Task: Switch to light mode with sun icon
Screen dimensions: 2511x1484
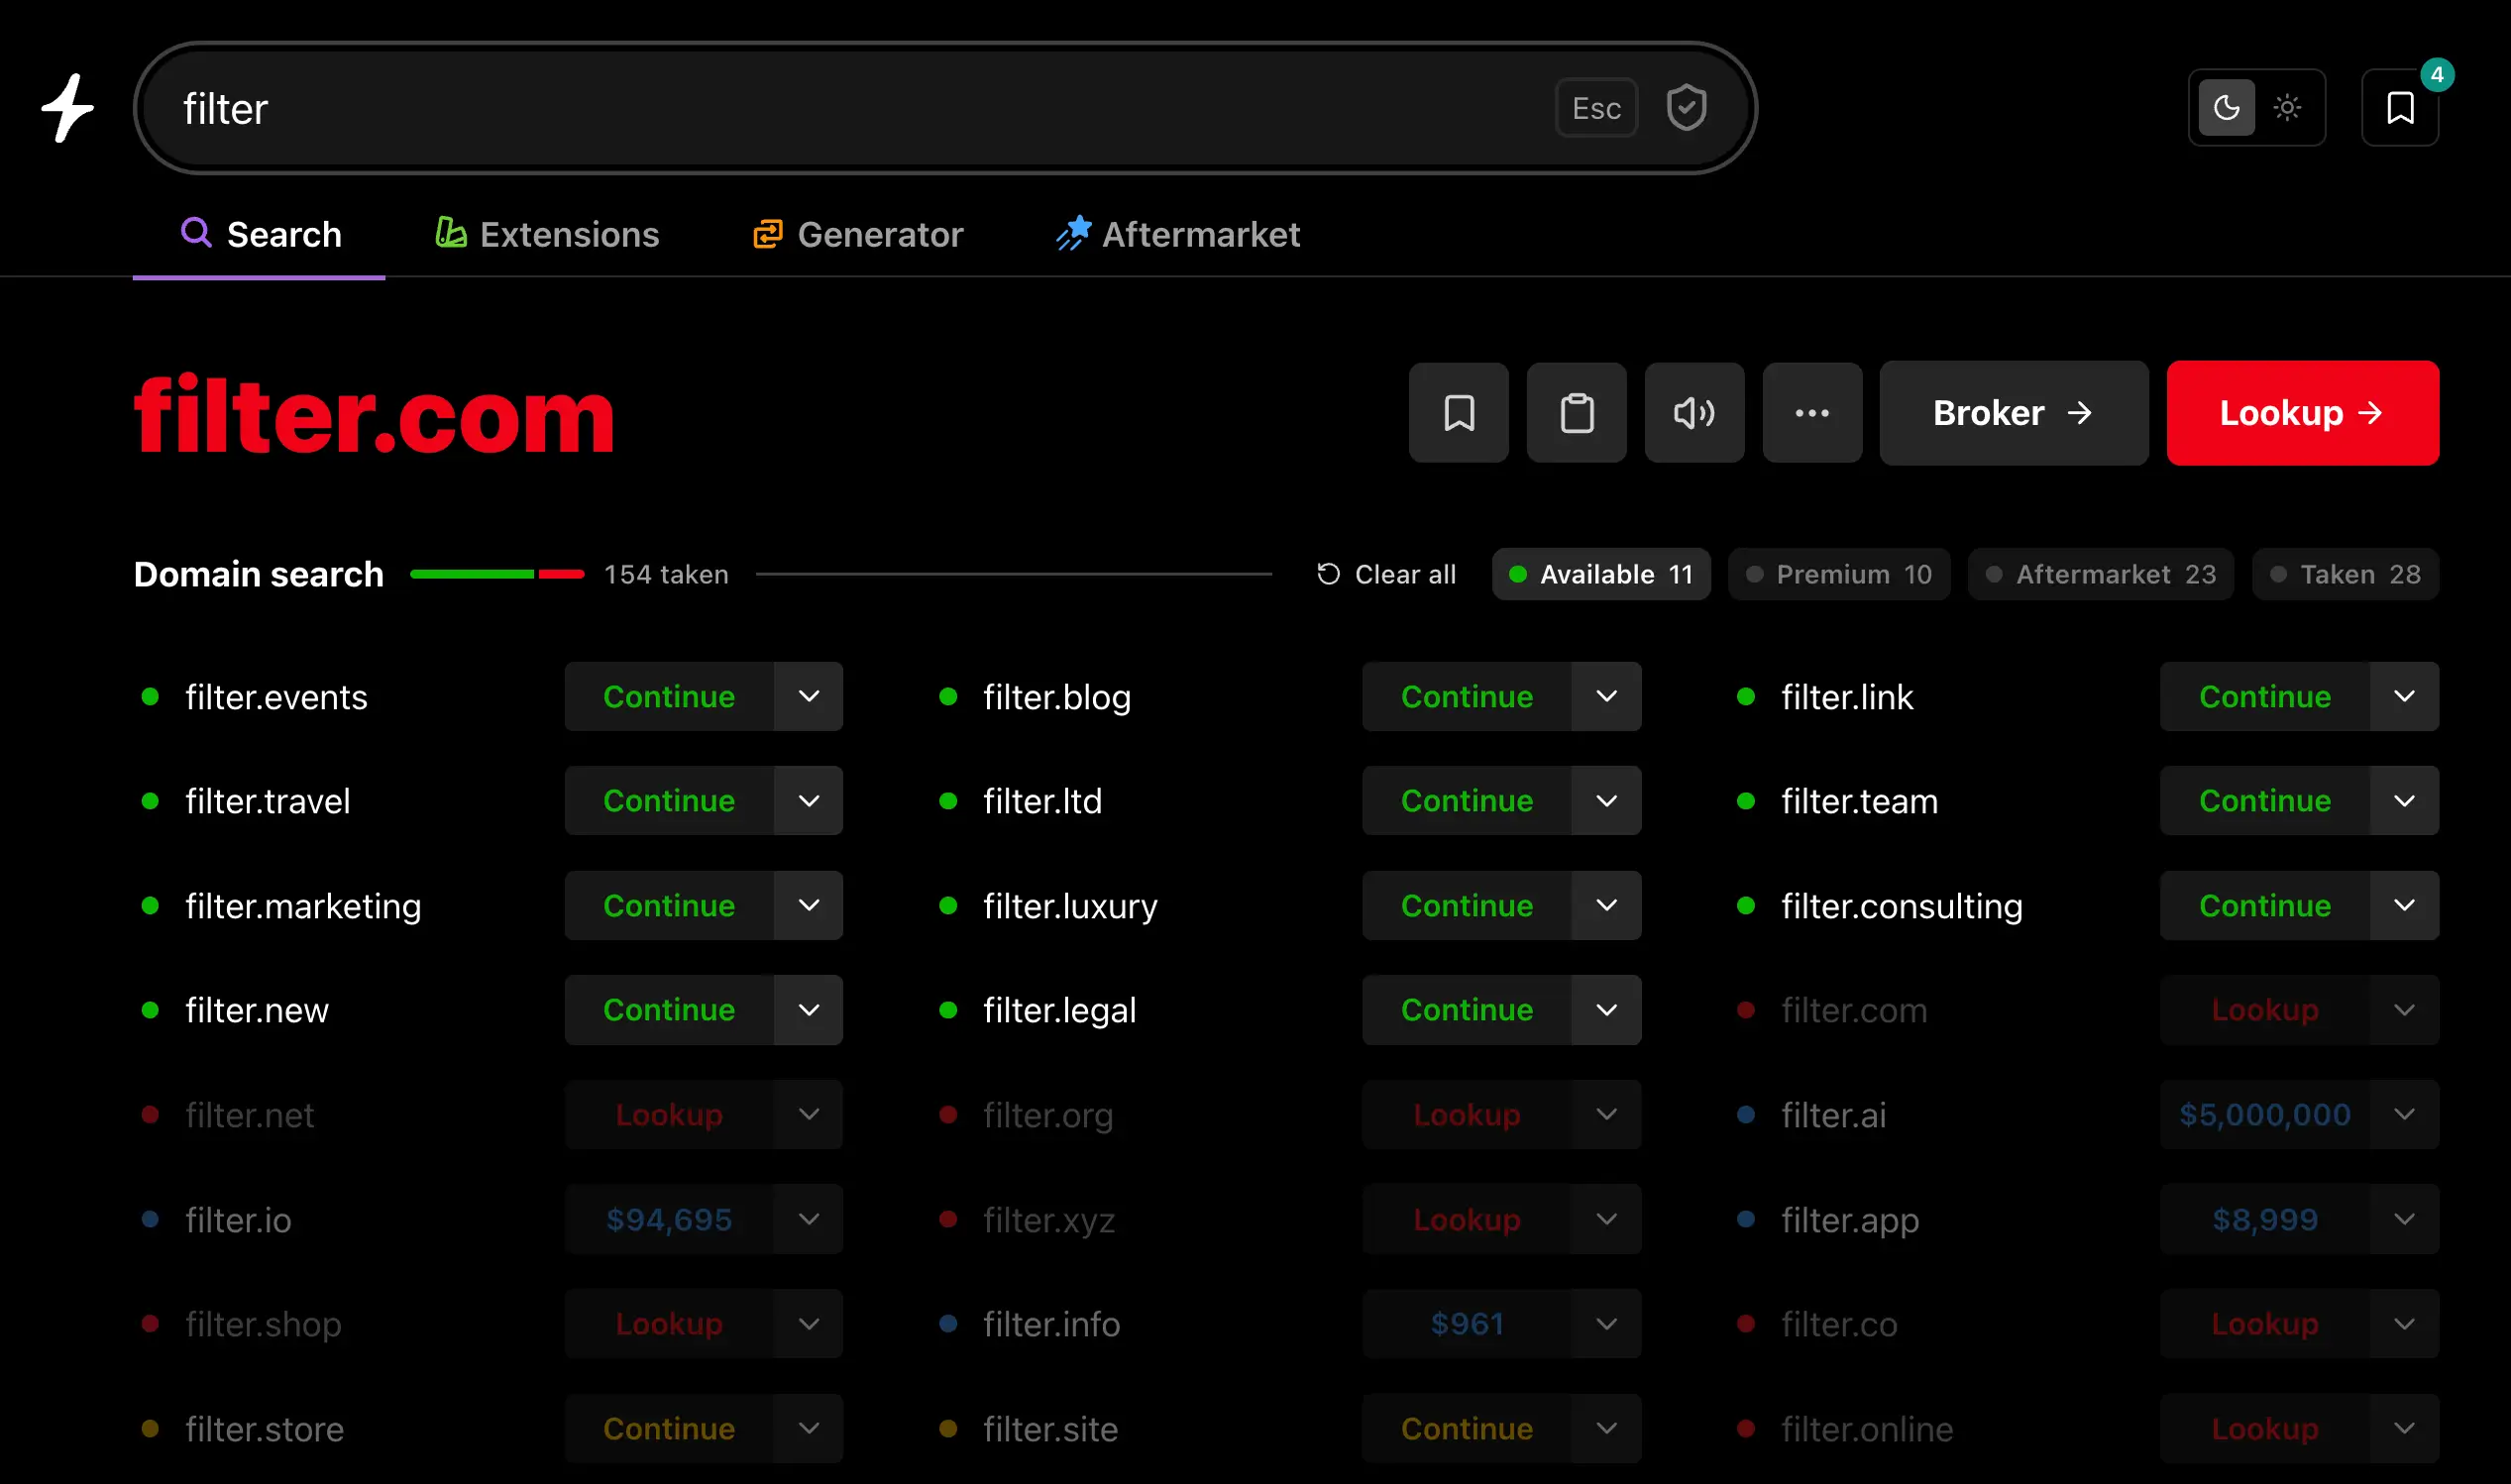Action: [x=2287, y=108]
